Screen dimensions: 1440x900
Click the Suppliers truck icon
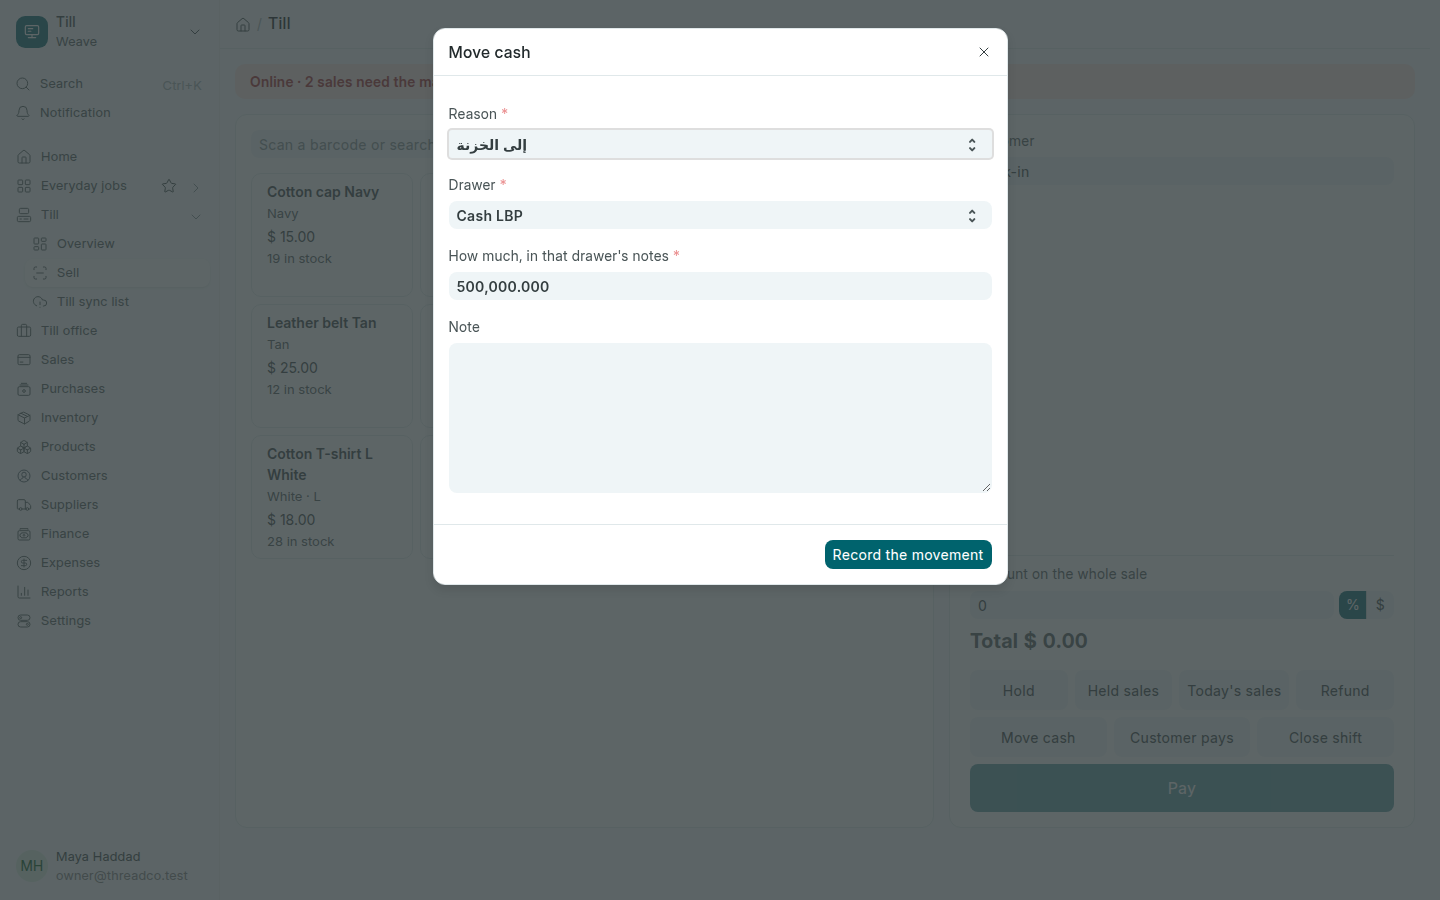24,505
